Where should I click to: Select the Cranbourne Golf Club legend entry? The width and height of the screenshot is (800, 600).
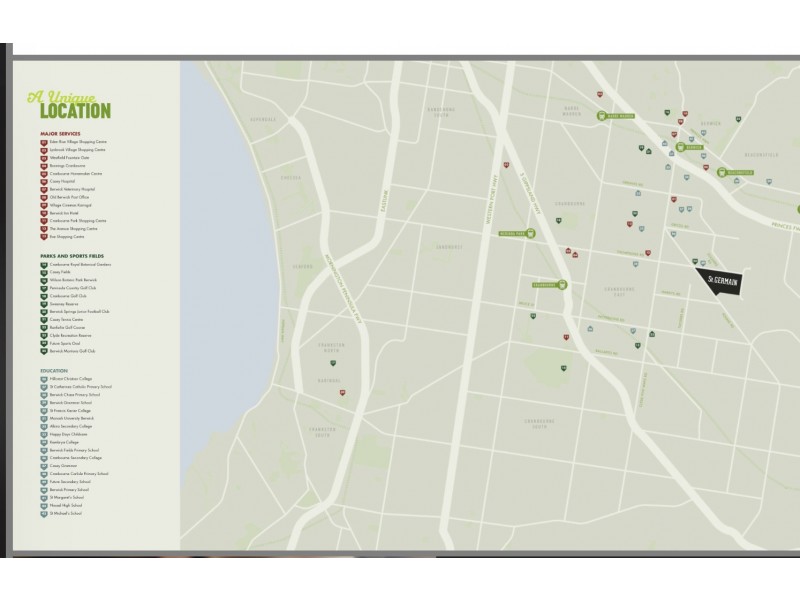[x=68, y=296]
